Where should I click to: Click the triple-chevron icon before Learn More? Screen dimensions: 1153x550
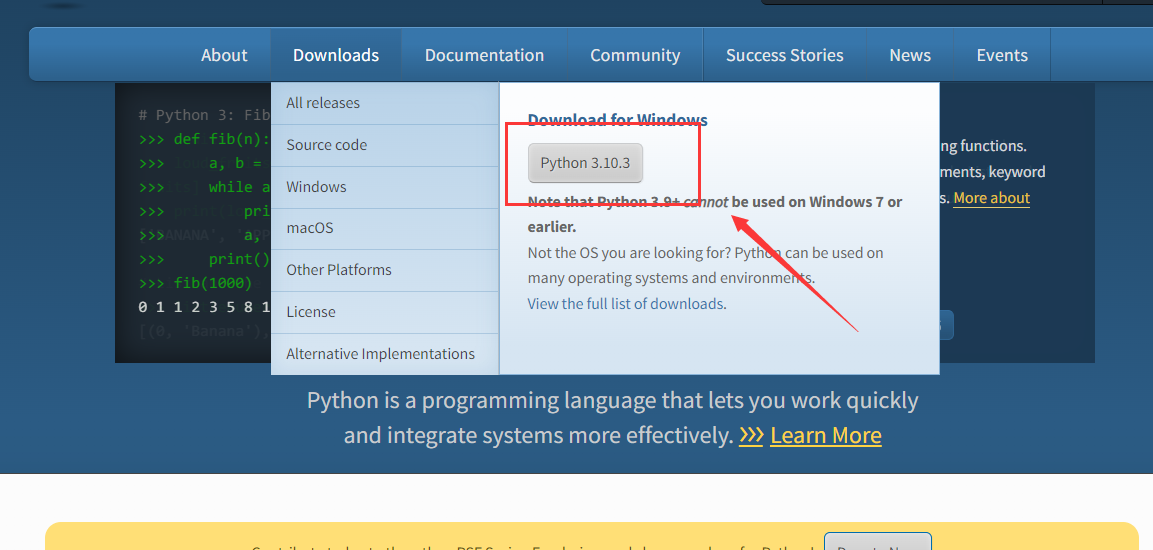[x=751, y=436]
